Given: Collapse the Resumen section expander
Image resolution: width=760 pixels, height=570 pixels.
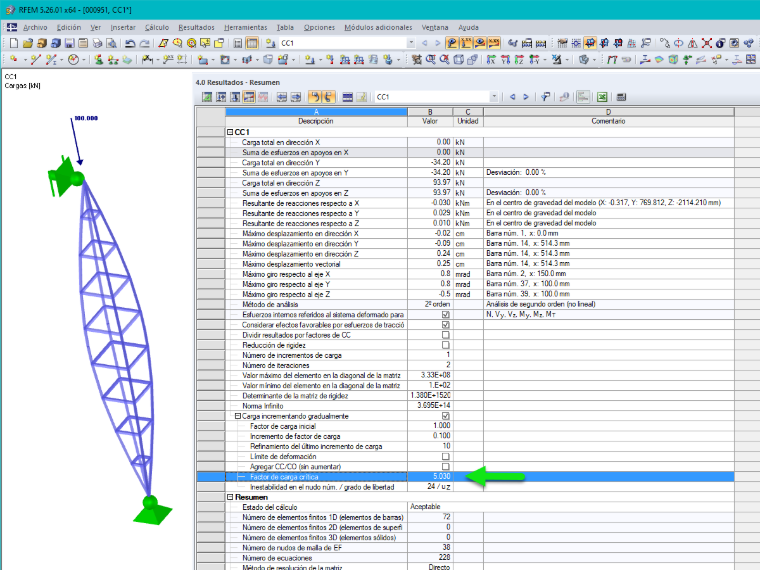Looking at the screenshot, I should coord(230,497).
